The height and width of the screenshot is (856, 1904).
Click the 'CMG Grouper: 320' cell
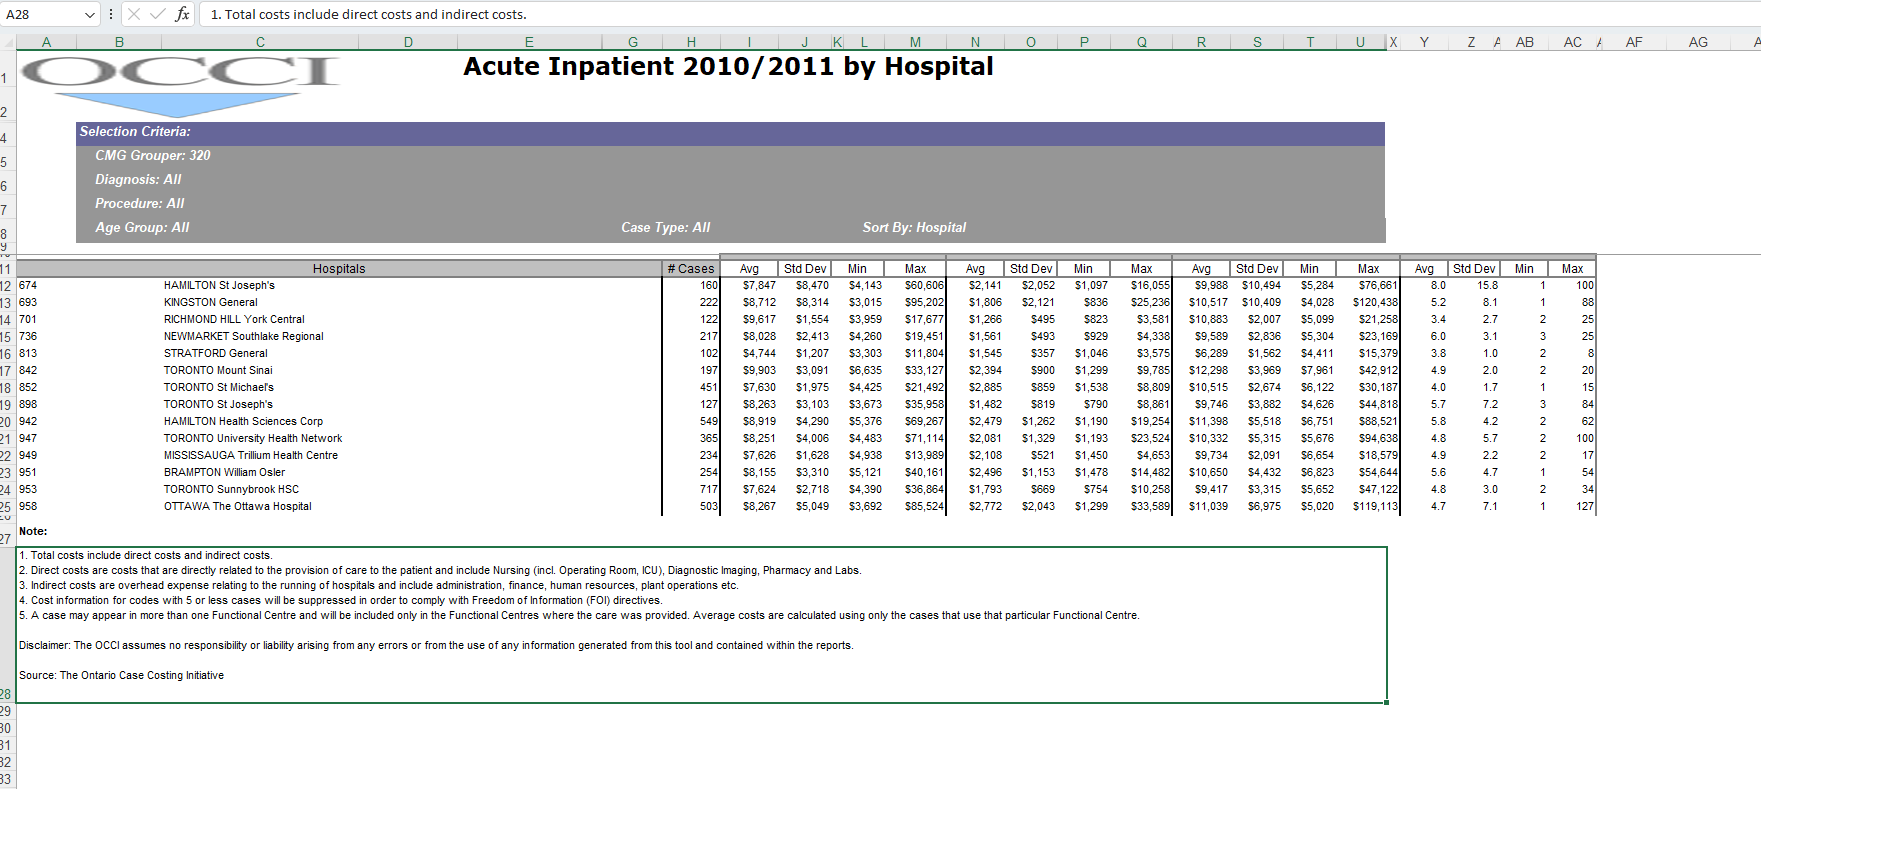(x=153, y=155)
